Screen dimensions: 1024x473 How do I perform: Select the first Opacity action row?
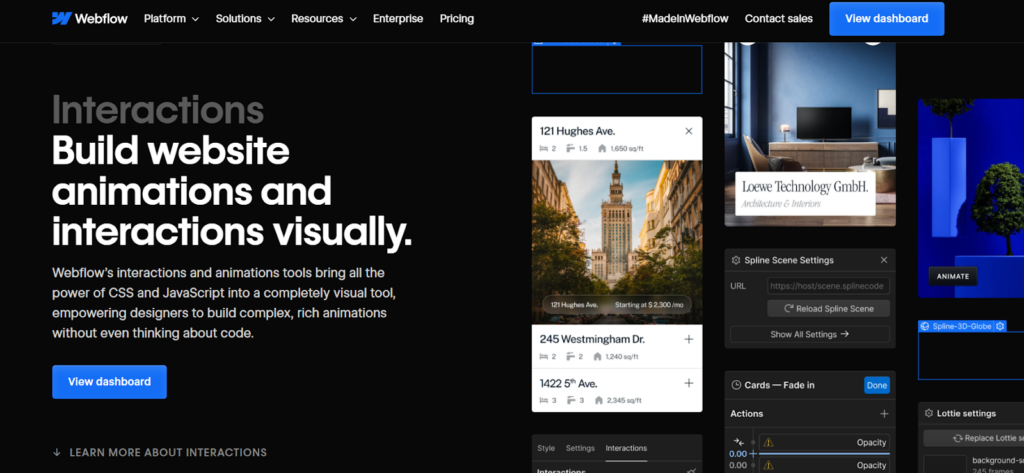(824, 442)
